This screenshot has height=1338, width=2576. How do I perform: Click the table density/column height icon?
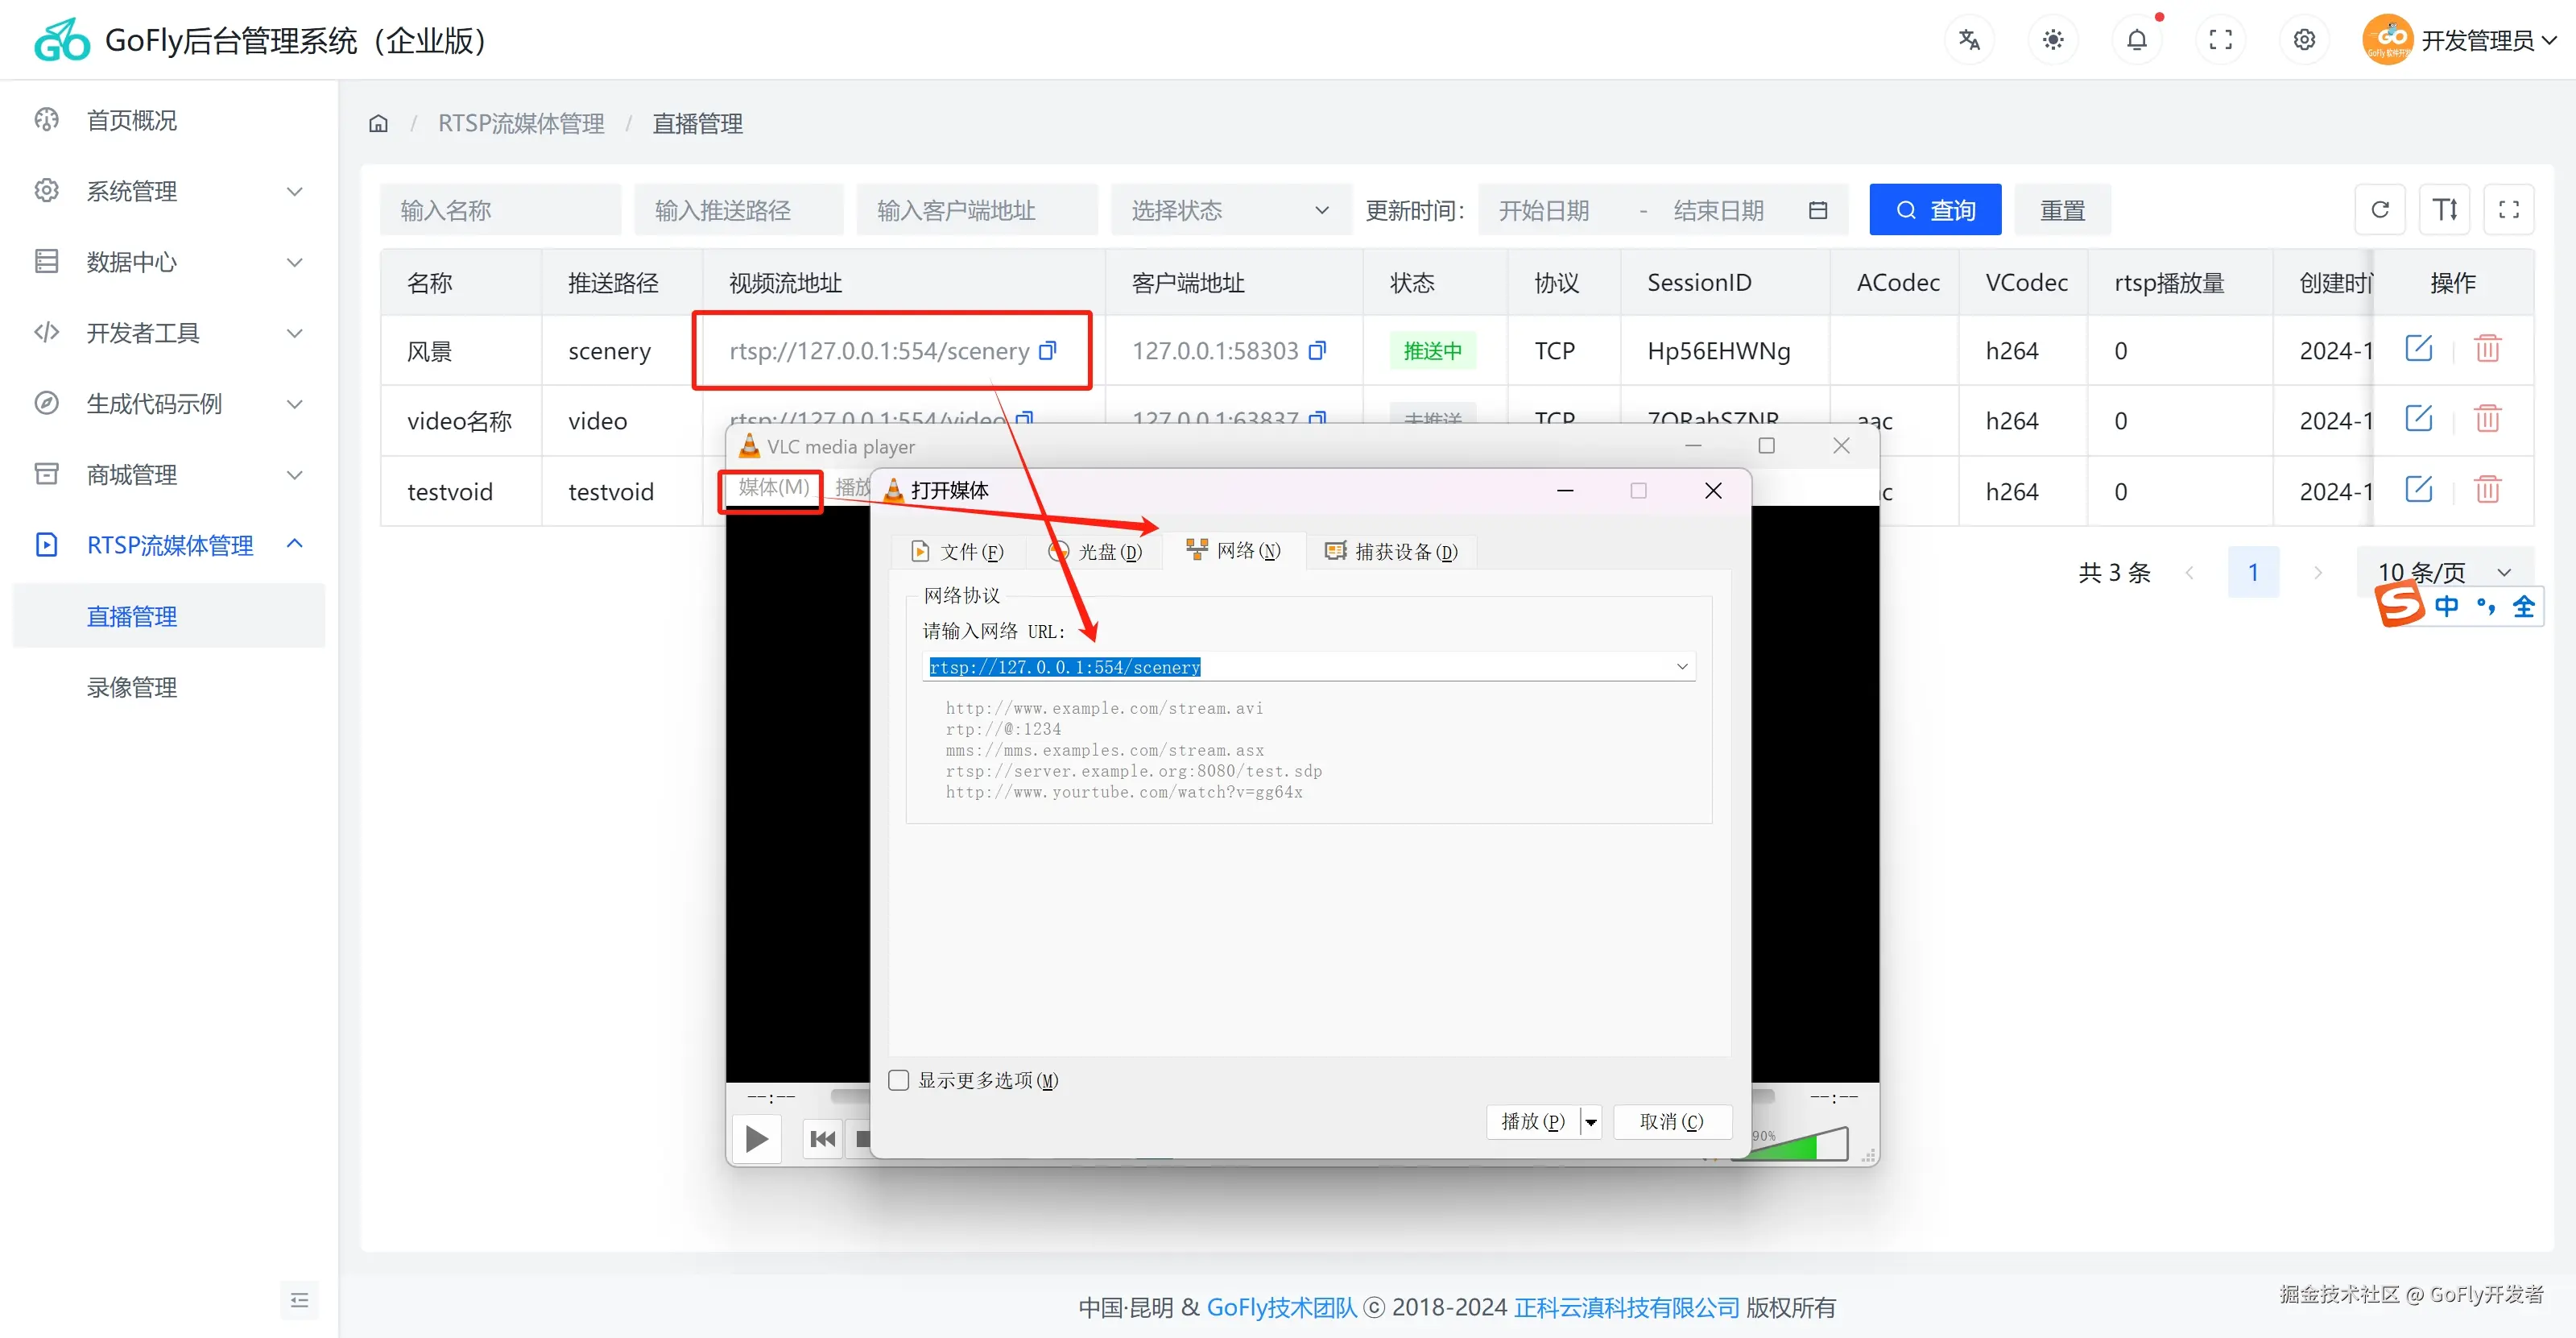click(2444, 209)
